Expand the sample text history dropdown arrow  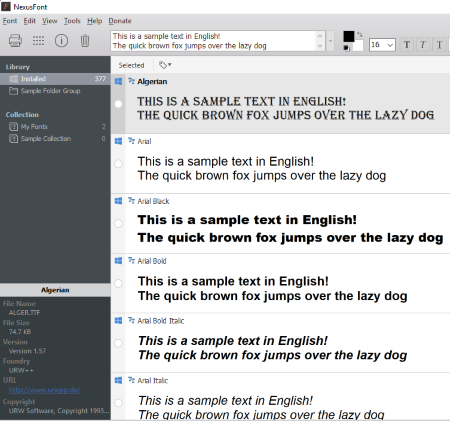(x=330, y=41)
